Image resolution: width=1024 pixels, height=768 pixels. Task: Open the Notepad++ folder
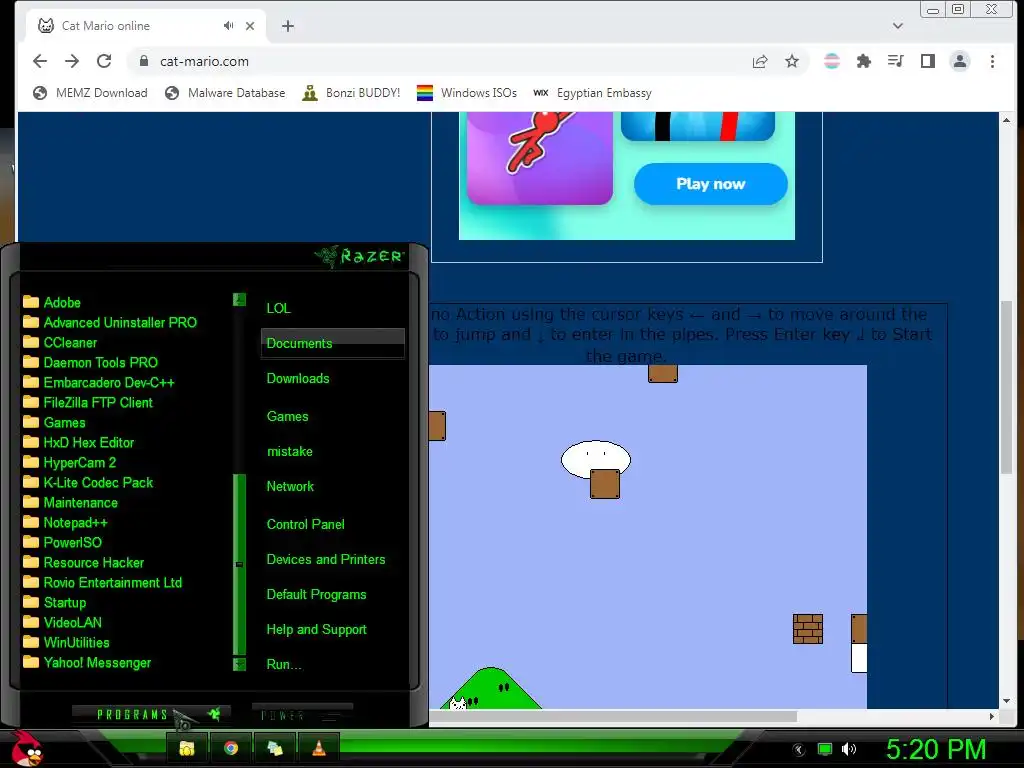tap(65, 523)
